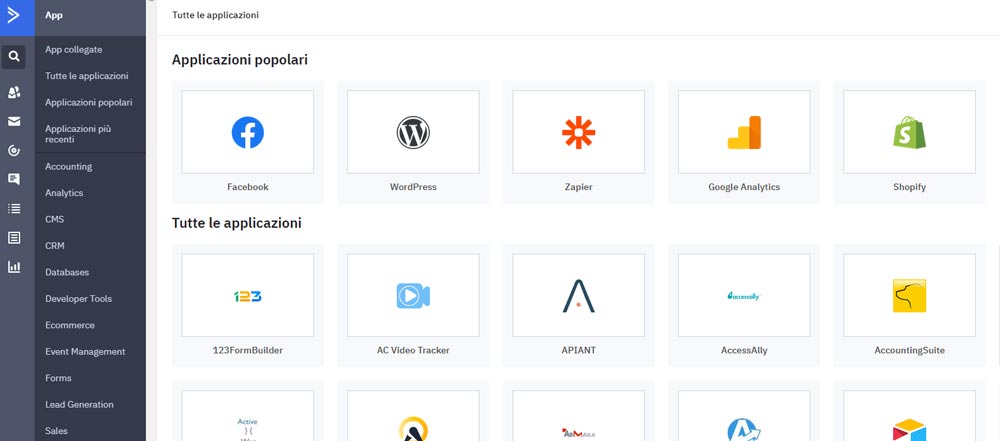Open the search magnifier in sidebar
1000x441 pixels.
coord(14,57)
